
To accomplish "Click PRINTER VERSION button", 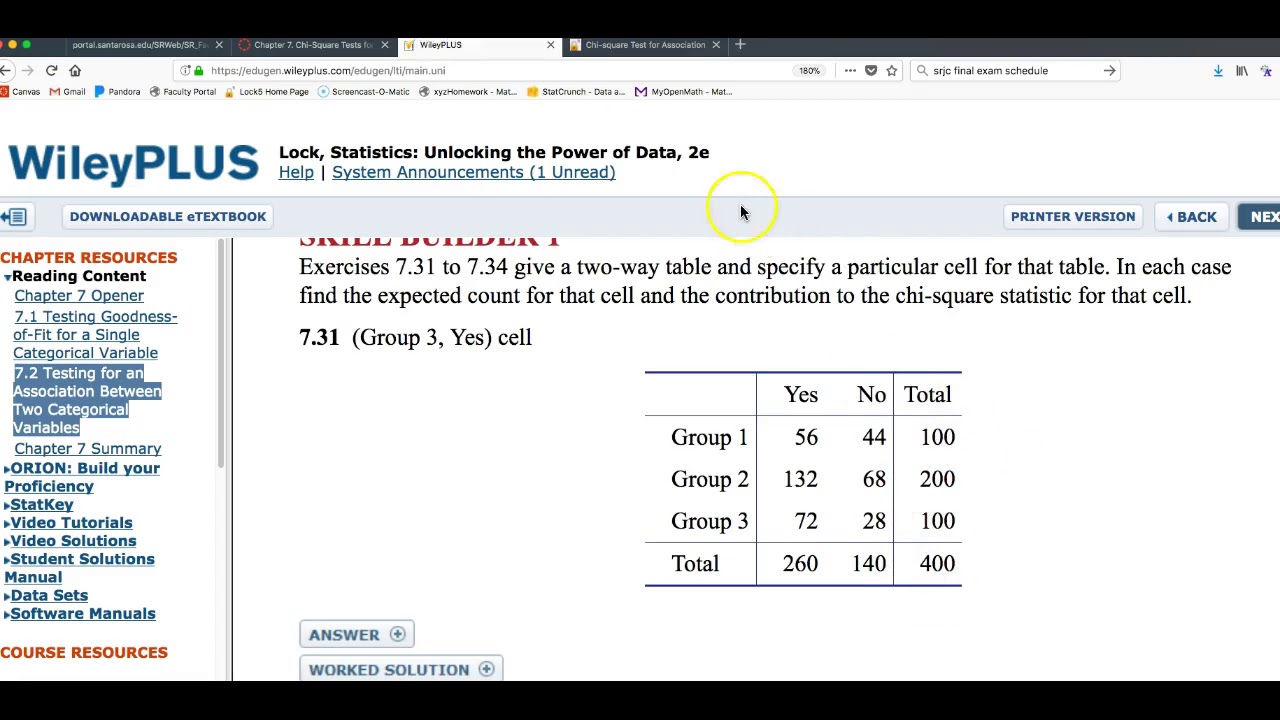I will (x=1073, y=217).
